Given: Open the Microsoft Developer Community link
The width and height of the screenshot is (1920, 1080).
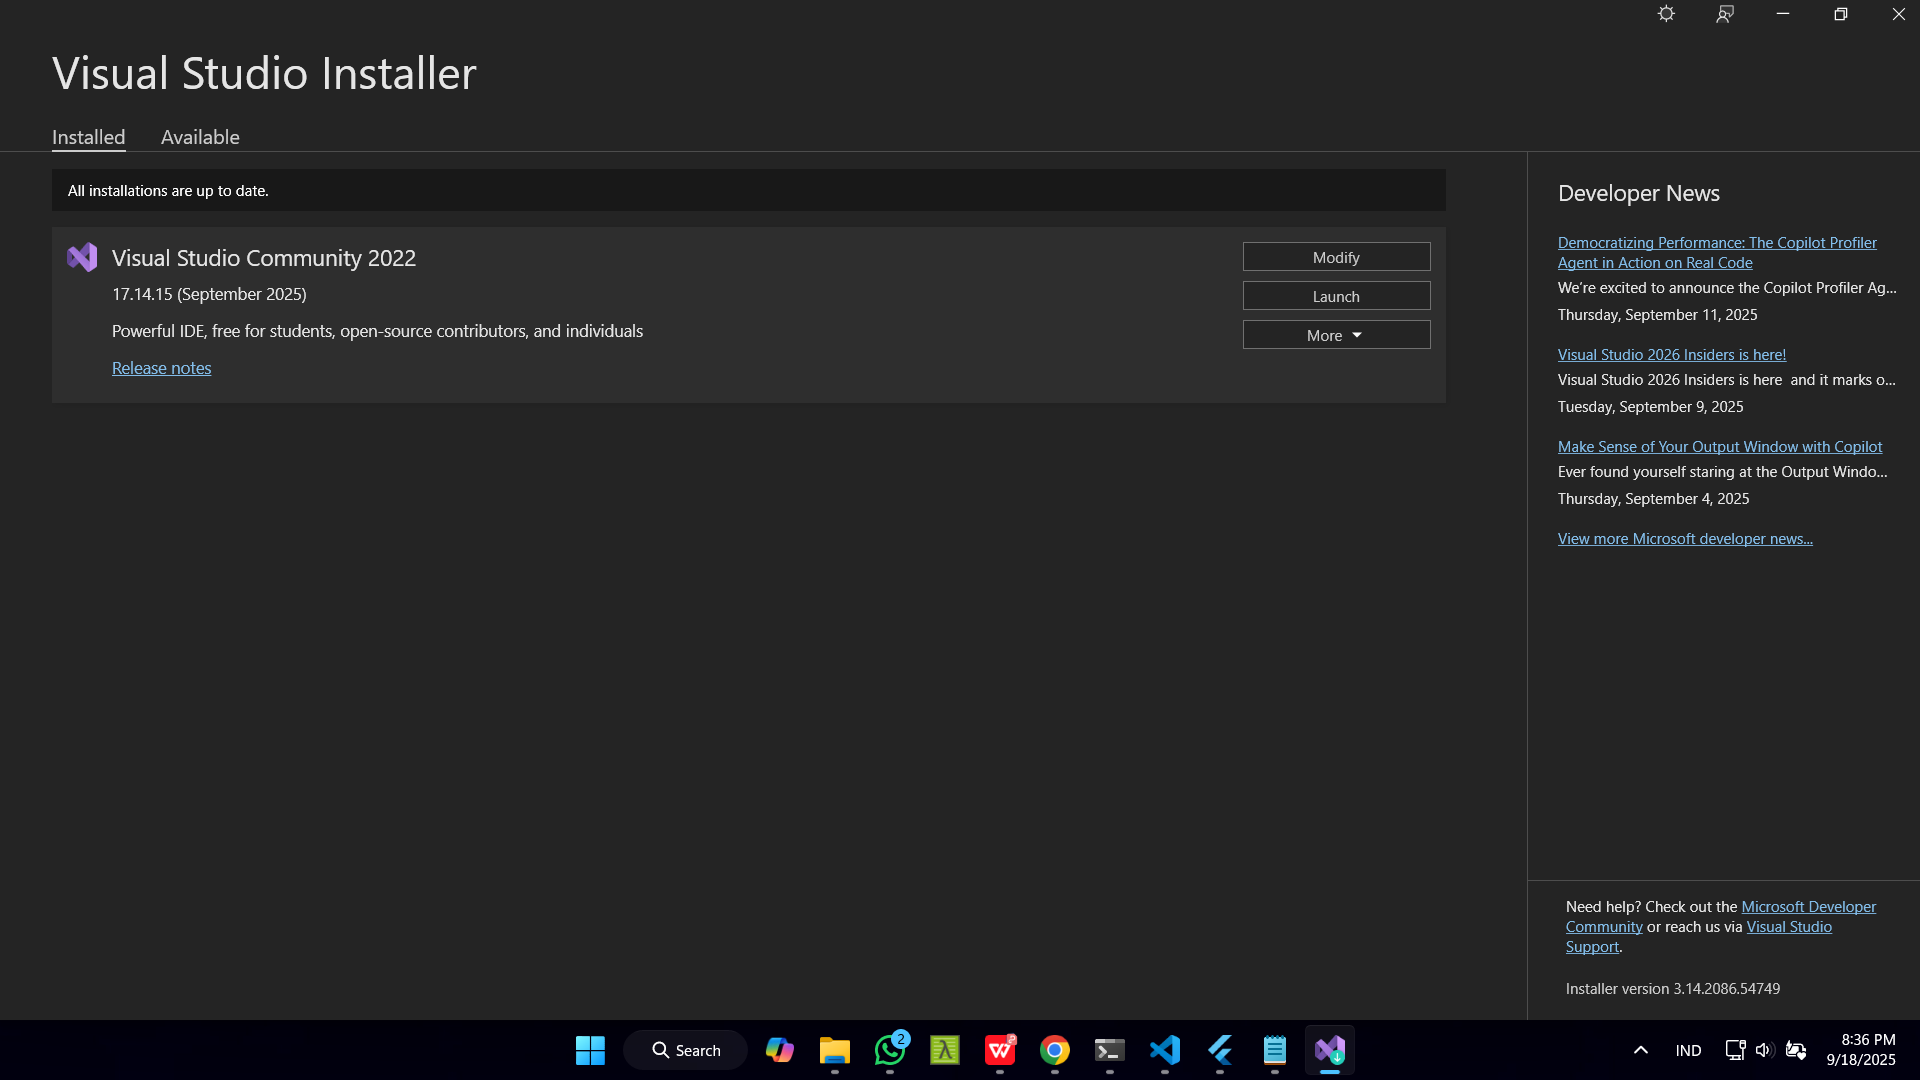Looking at the screenshot, I should pyautogui.click(x=1808, y=907).
